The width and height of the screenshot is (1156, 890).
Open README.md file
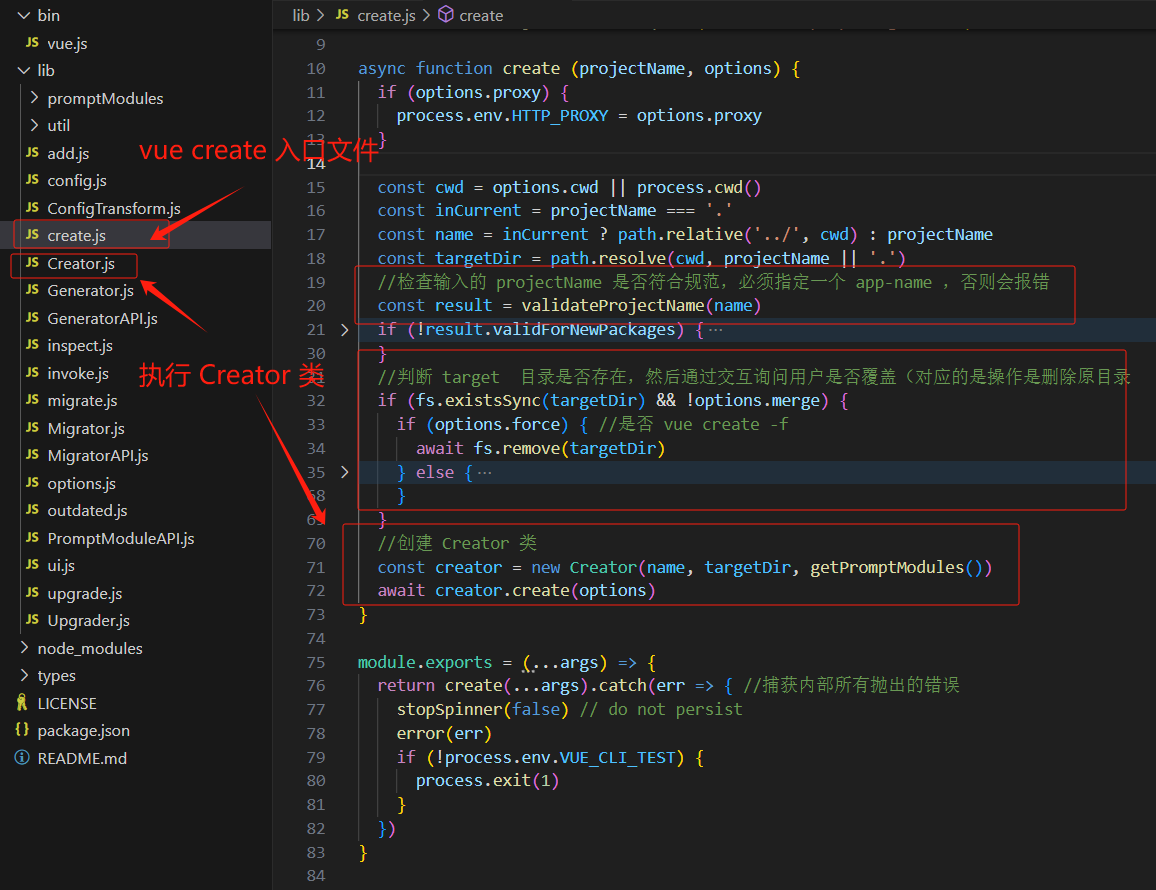pos(82,759)
